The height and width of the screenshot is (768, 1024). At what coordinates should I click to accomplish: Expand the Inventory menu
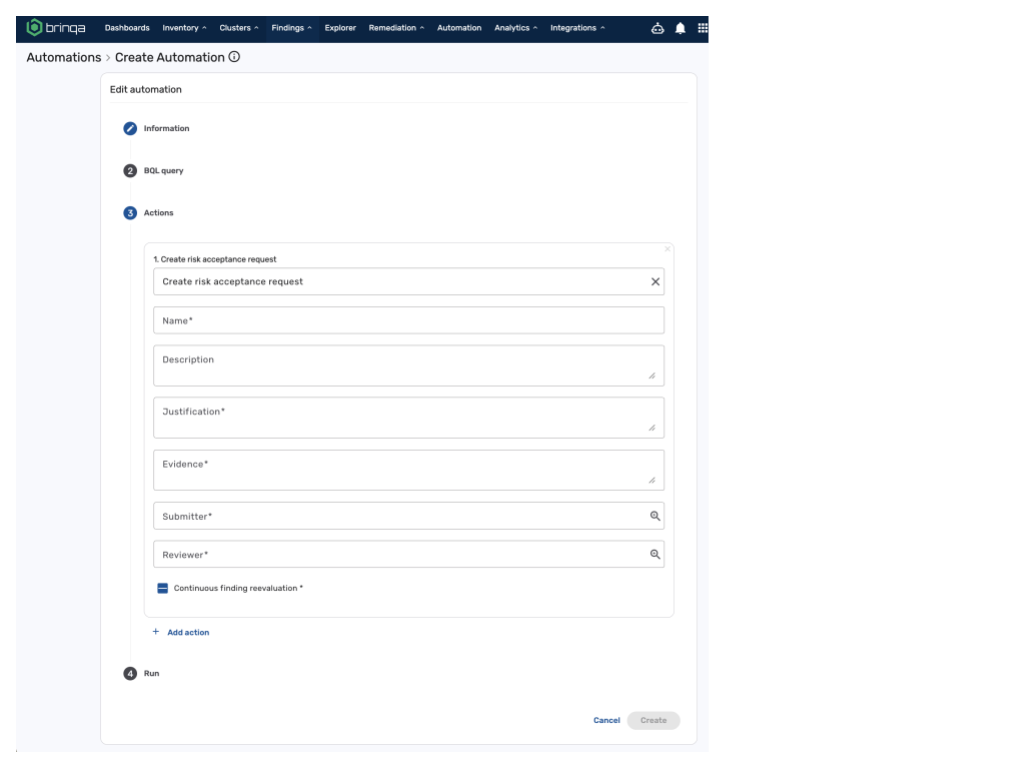(x=184, y=28)
